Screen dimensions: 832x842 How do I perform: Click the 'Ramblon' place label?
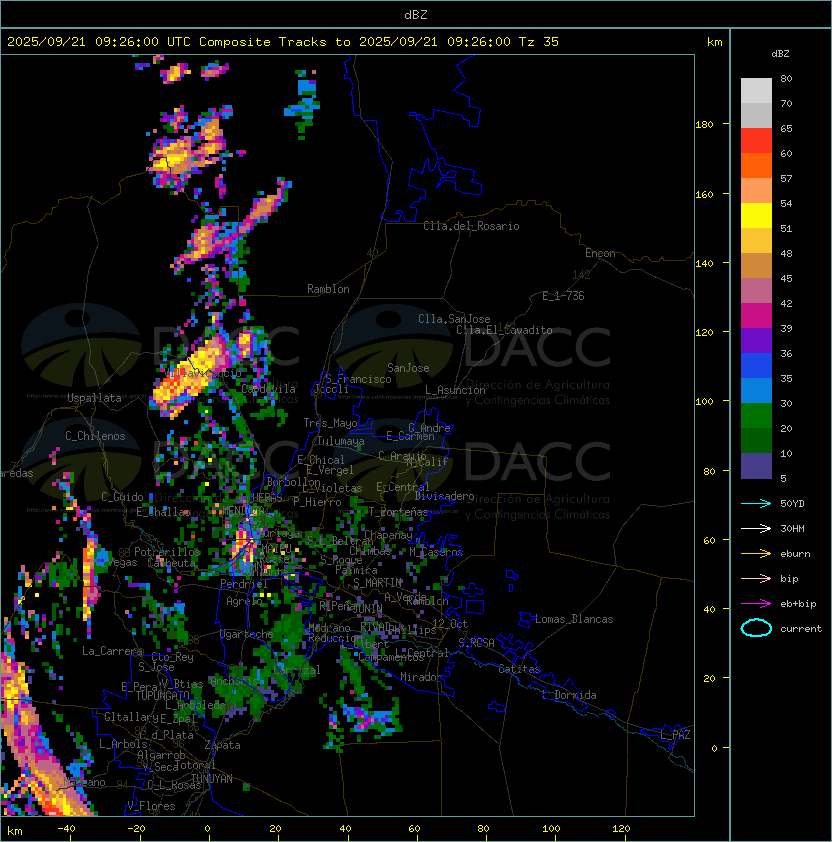pyautogui.click(x=328, y=289)
